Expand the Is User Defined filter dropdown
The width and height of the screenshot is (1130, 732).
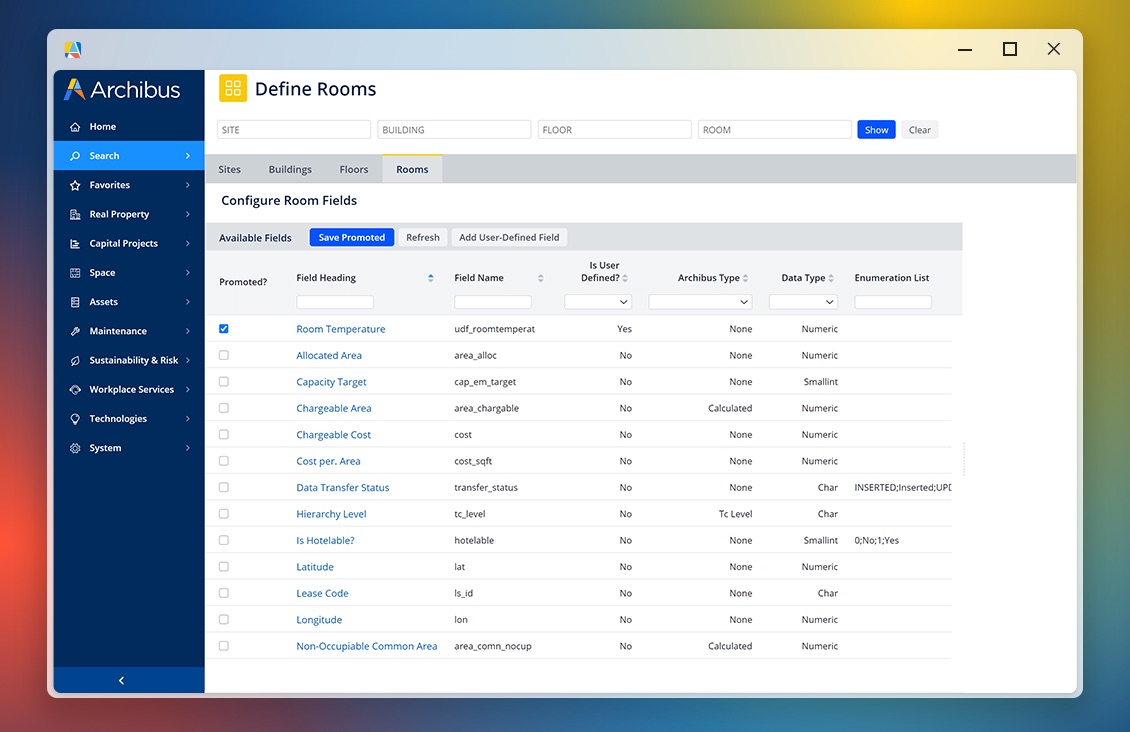coord(598,302)
